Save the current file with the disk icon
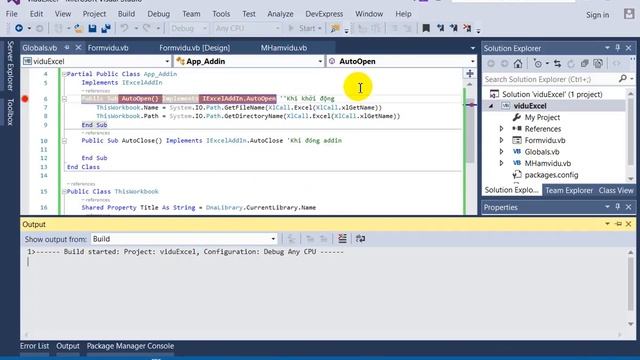The height and width of the screenshot is (360, 640). pos(92,28)
